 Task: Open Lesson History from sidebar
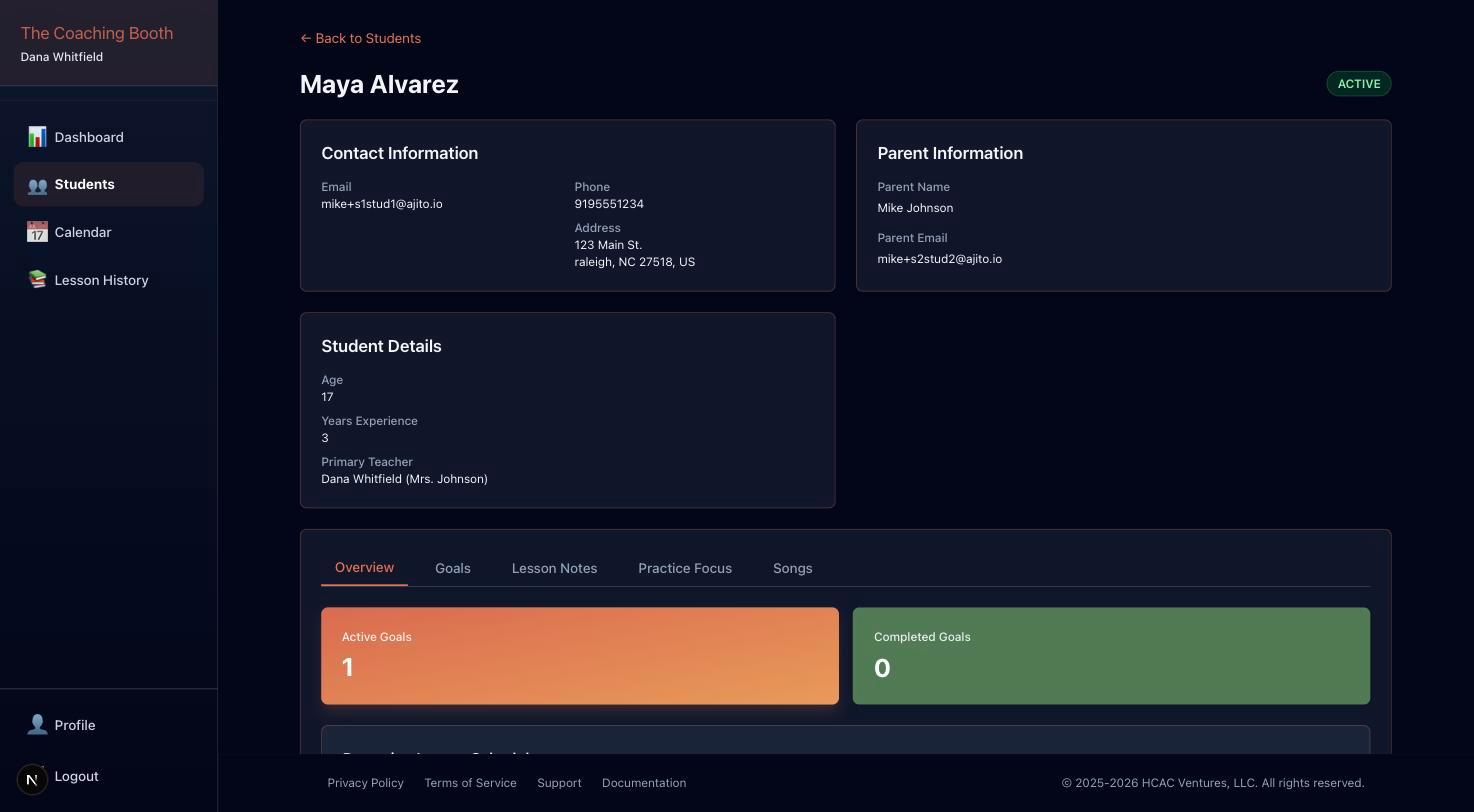[x=109, y=280]
